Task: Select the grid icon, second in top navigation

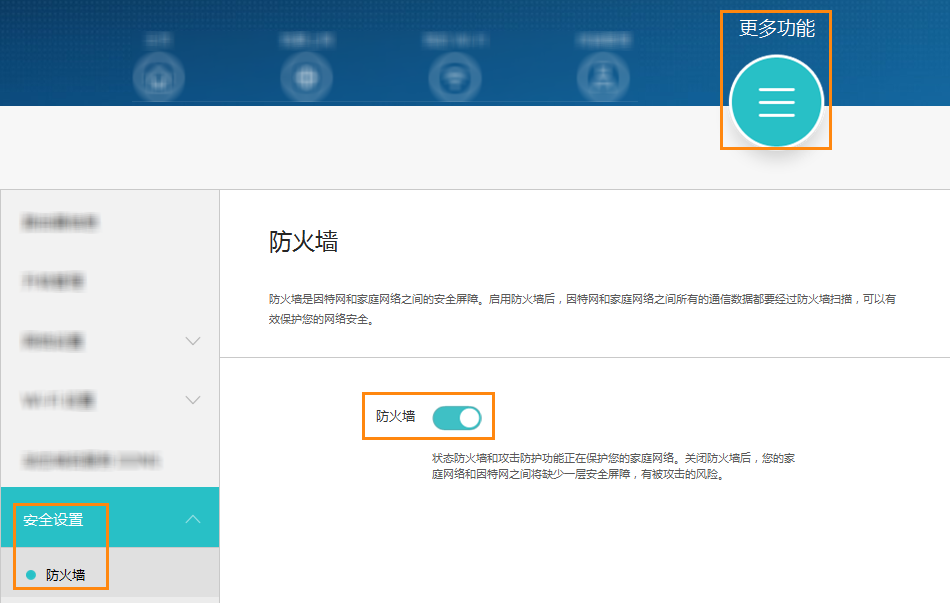Action: tap(306, 77)
